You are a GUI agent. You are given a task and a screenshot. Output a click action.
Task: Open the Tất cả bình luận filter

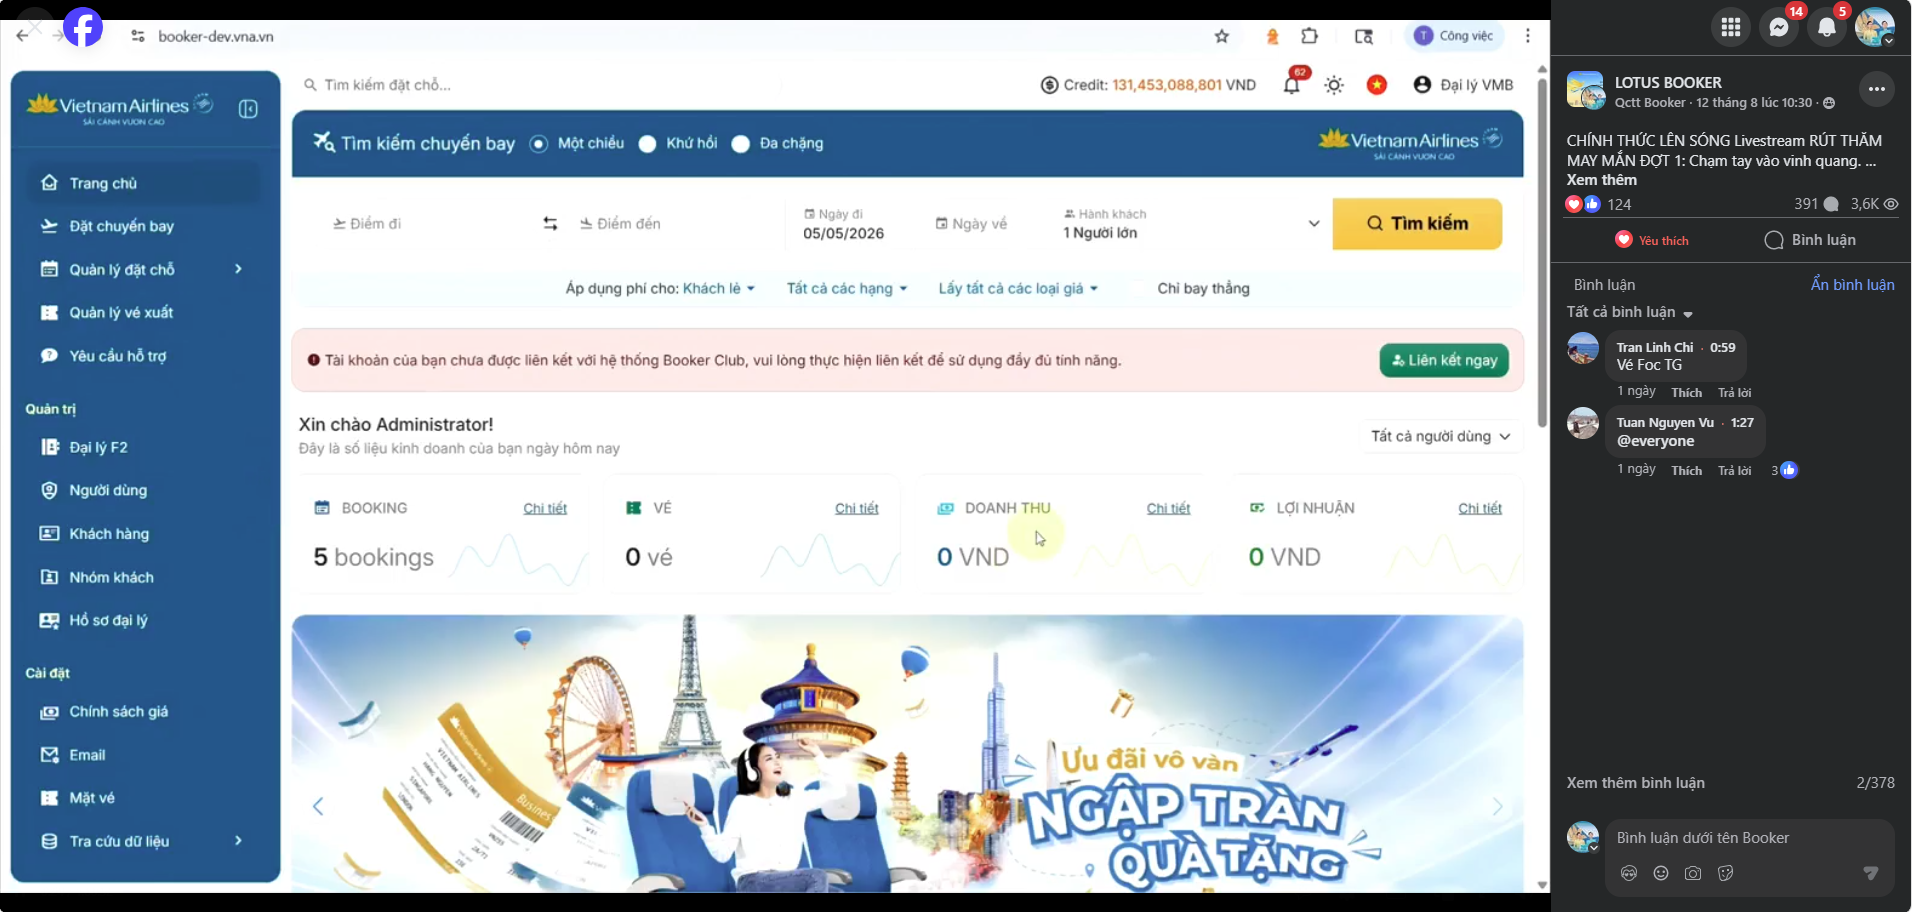(x=1629, y=312)
